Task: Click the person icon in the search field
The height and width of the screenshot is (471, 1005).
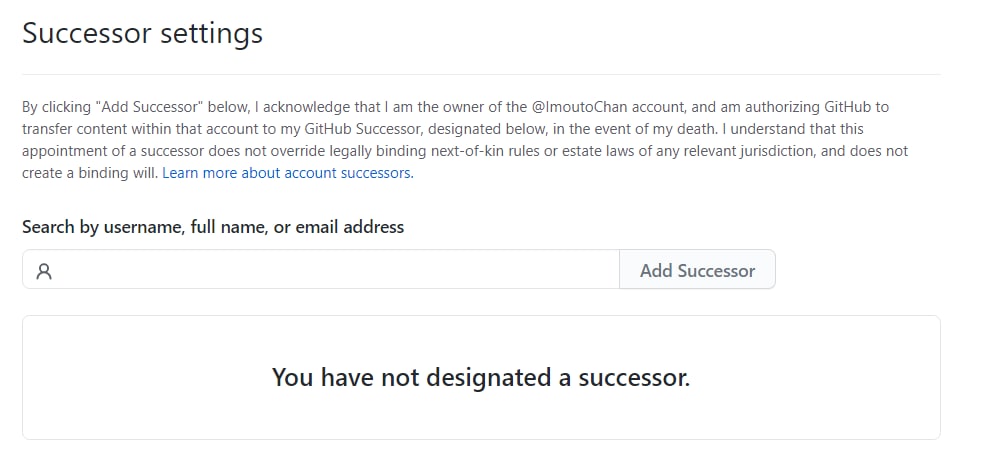Action: 44,271
